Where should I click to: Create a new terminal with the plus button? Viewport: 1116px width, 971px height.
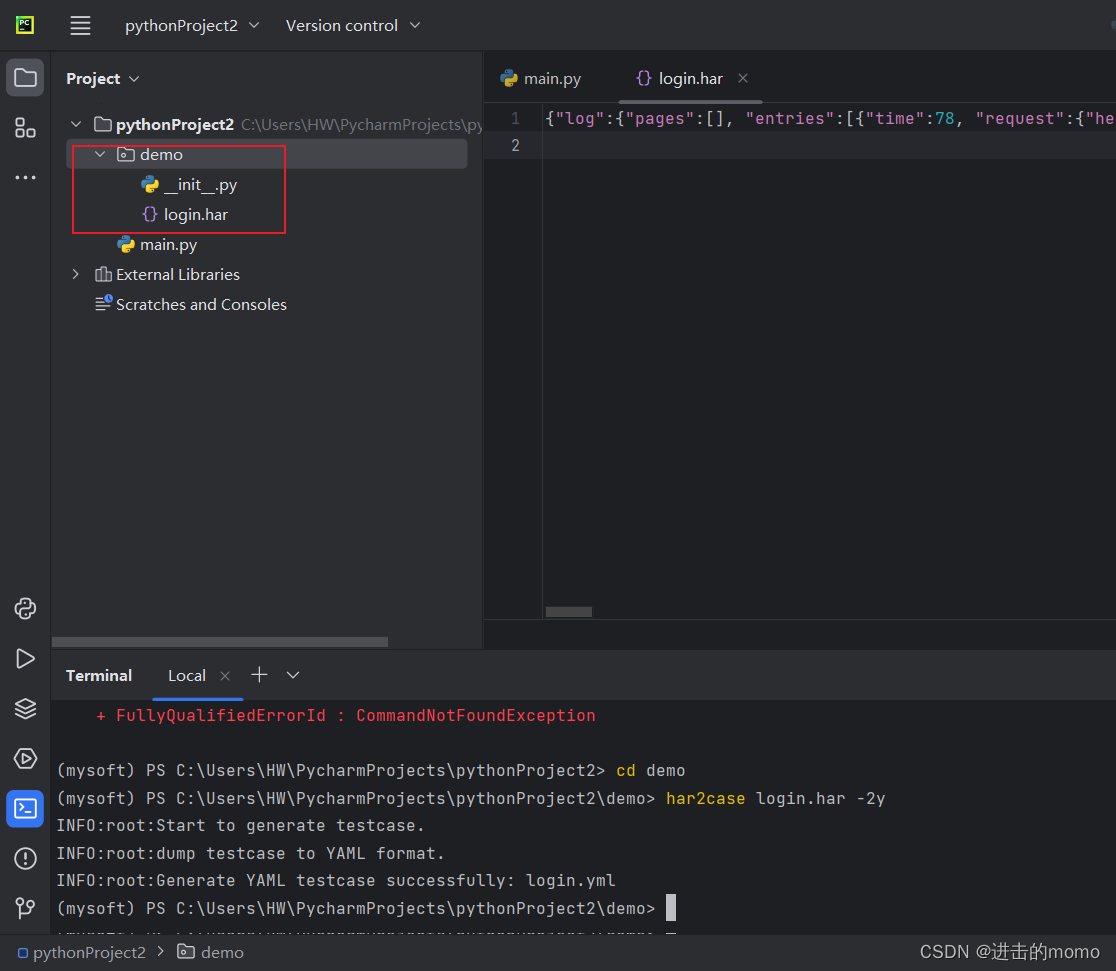click(x=259, y=674)
